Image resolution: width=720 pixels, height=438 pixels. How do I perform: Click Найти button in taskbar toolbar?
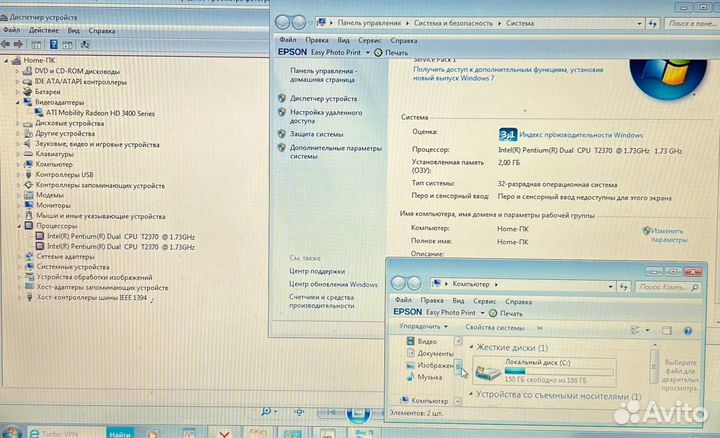(x=120, y=433)
